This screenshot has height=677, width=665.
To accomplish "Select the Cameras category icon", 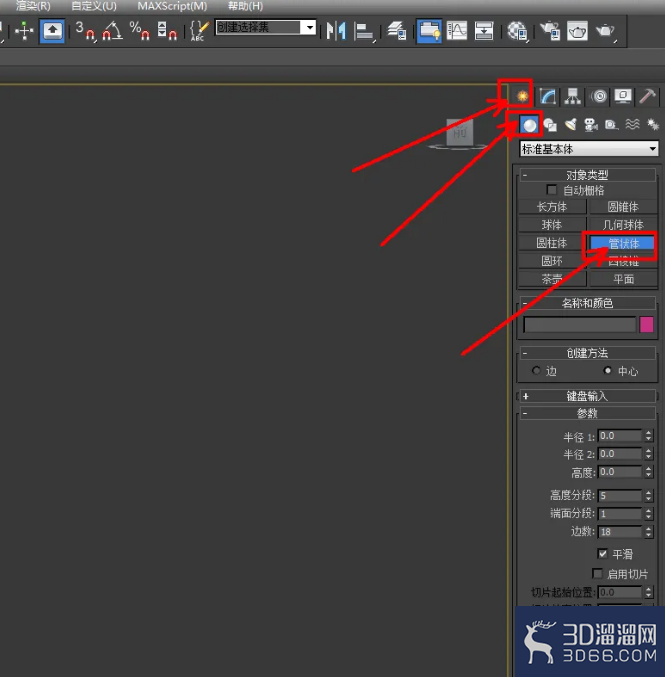I will [x=591, y=125].
